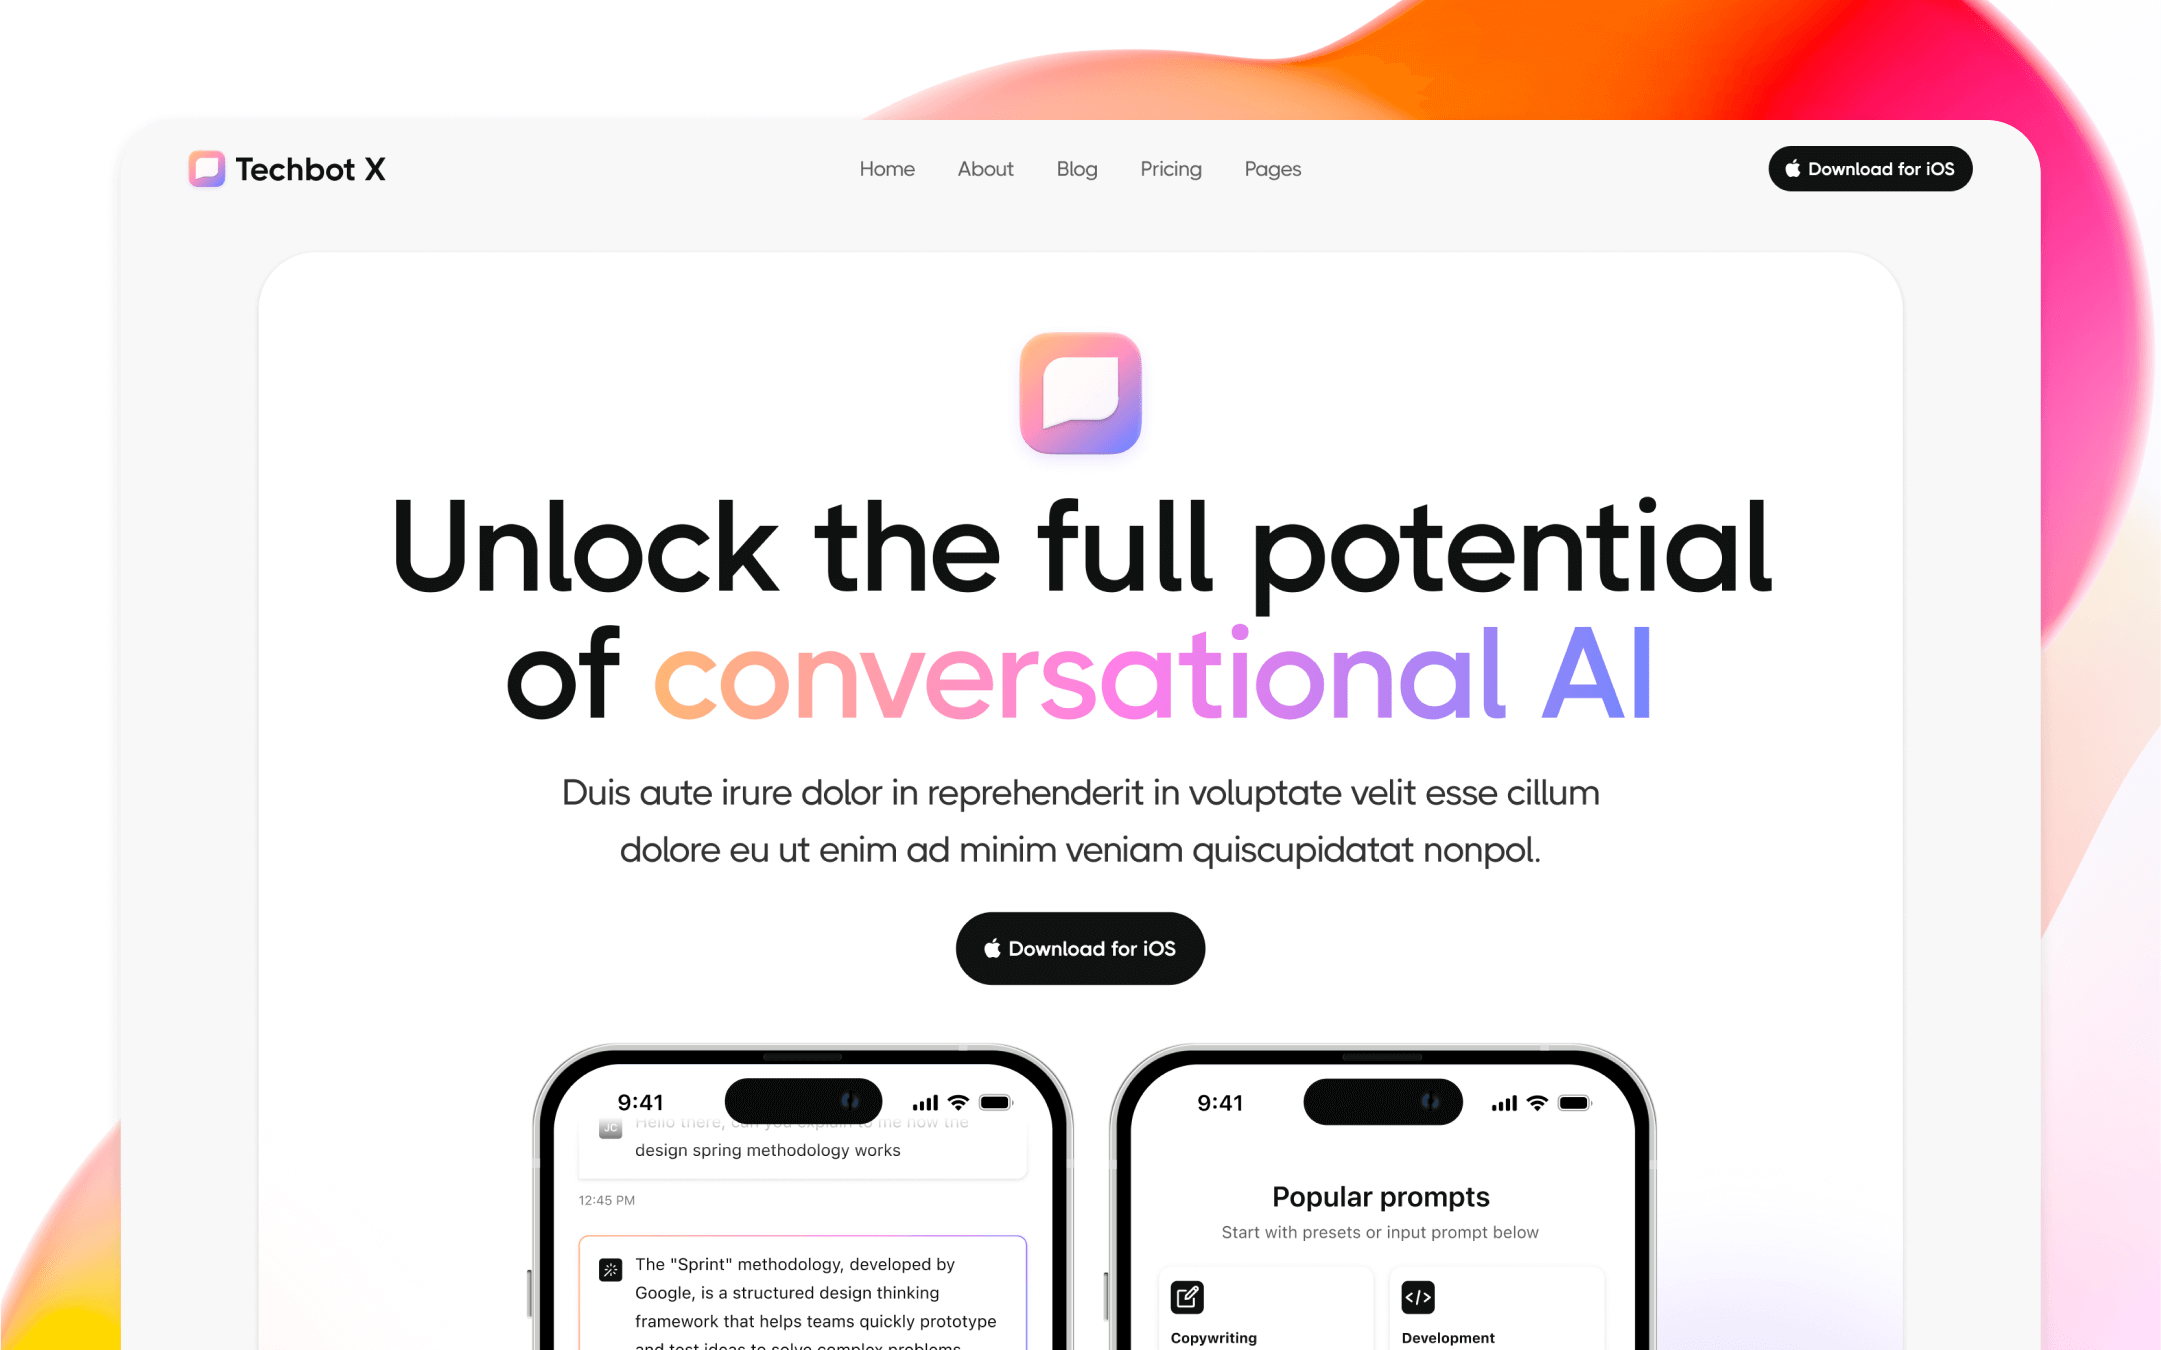The image size is (2161, 1350).
Task: Click Download for iOS hero button
Action: [1079, 947]
